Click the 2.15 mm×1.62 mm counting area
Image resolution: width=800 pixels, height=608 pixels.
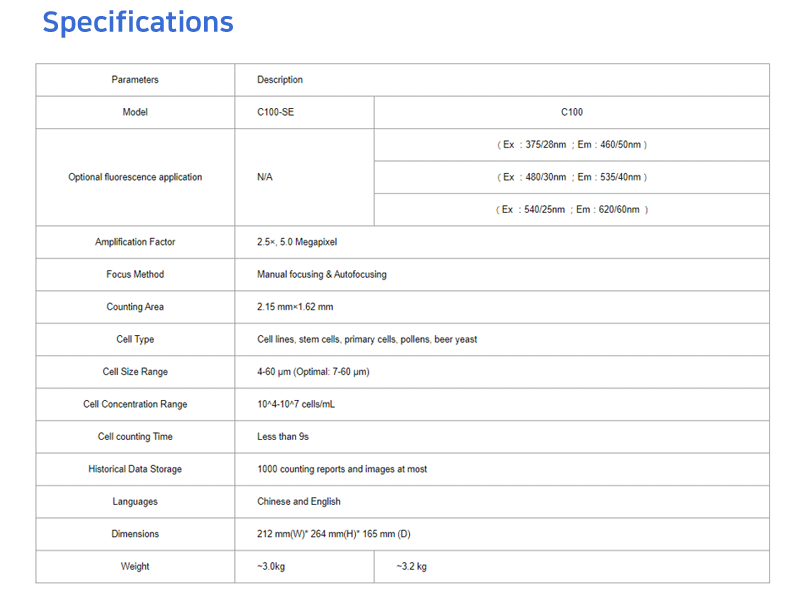pos(295,307)
